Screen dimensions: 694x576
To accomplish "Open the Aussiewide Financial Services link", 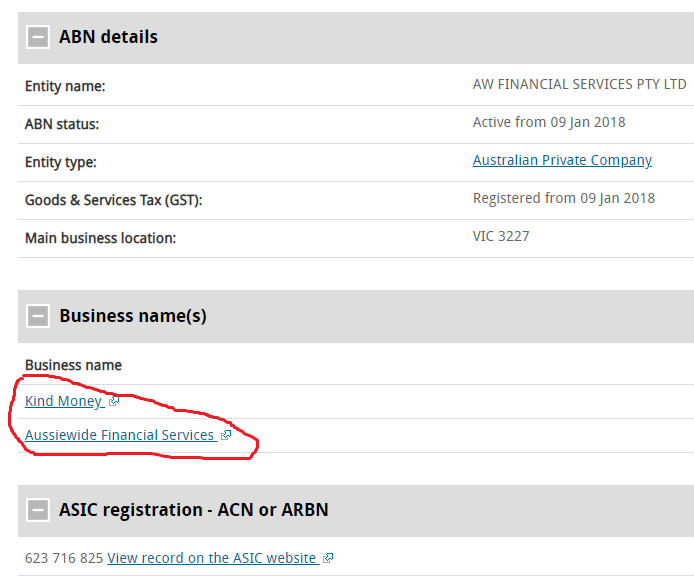I will 120,435.
